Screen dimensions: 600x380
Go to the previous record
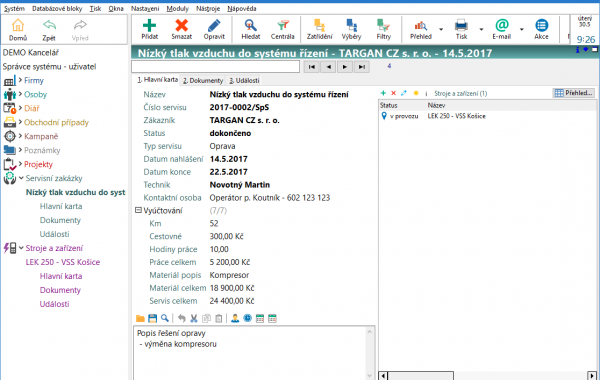328,67
